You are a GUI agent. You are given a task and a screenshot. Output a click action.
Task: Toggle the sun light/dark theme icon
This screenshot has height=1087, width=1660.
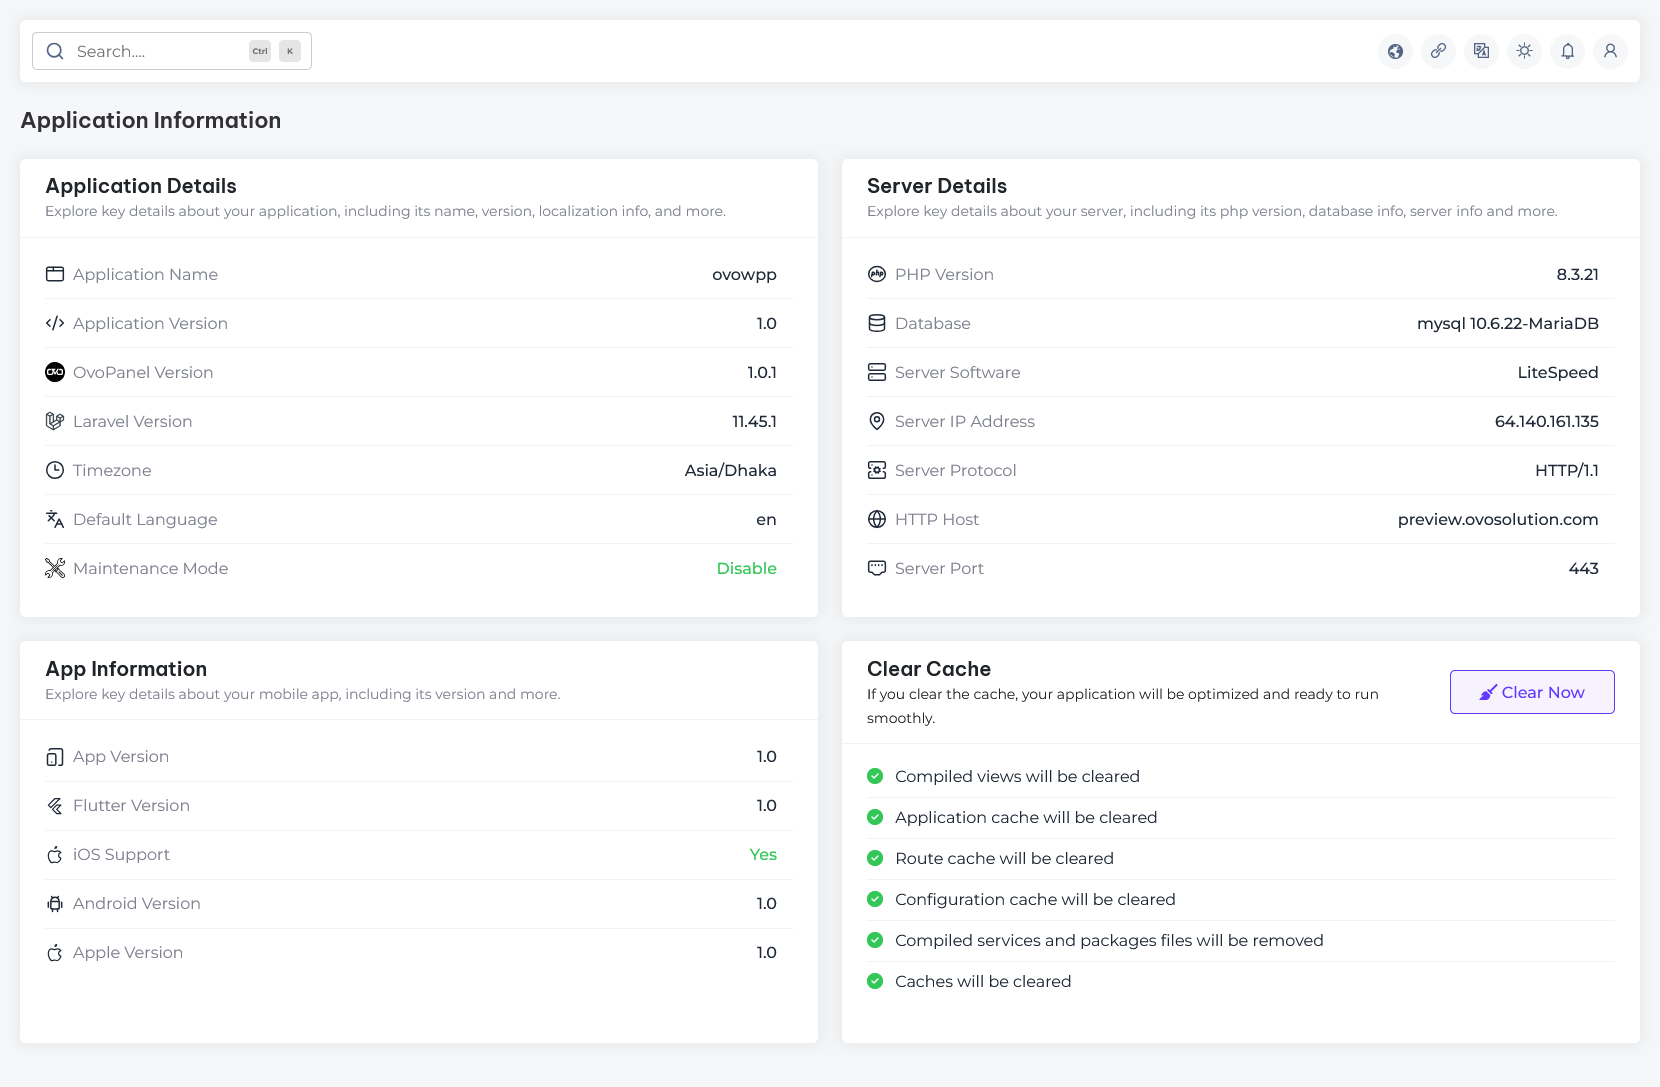point(1524,51)
